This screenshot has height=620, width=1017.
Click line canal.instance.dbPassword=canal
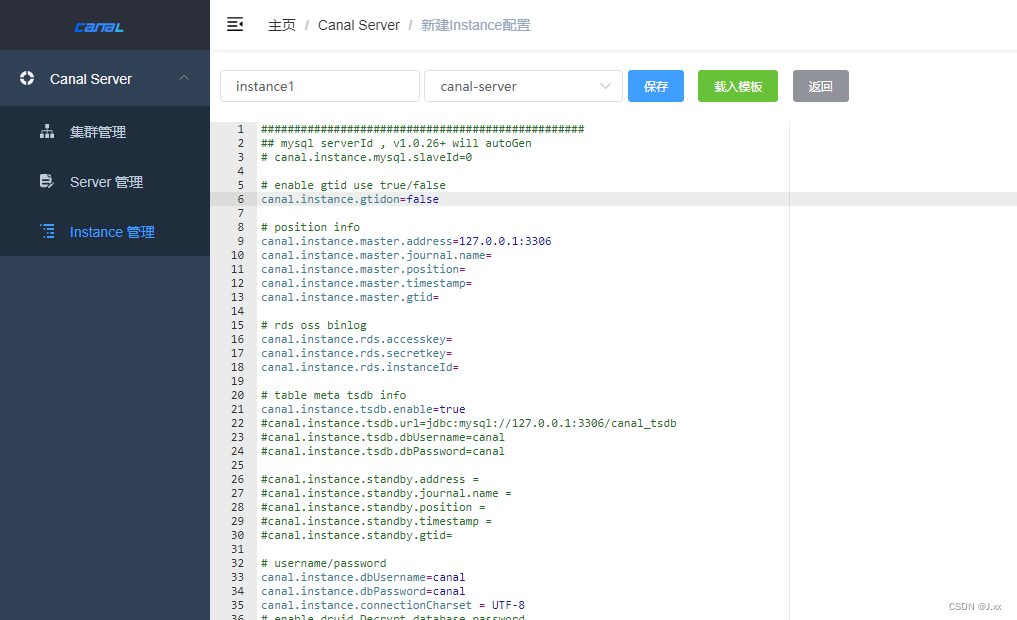[363, 591]
